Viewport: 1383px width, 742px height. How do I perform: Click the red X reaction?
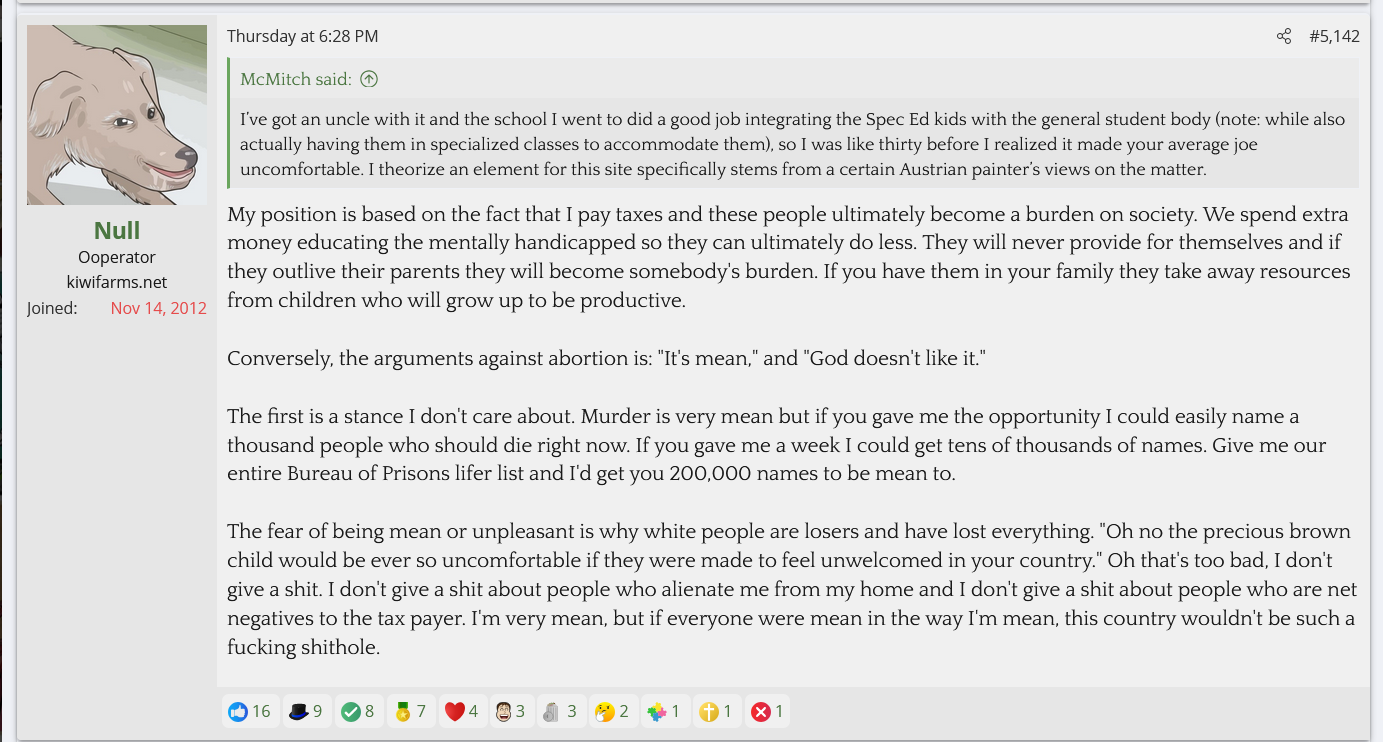[767, 712]
